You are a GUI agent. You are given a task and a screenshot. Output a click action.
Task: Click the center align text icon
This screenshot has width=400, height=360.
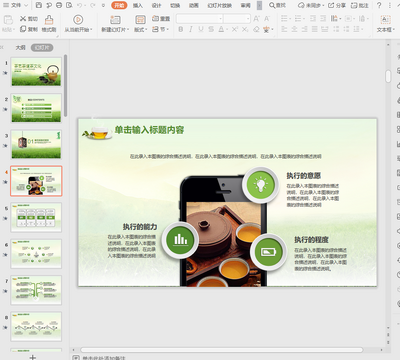[295, 29]
